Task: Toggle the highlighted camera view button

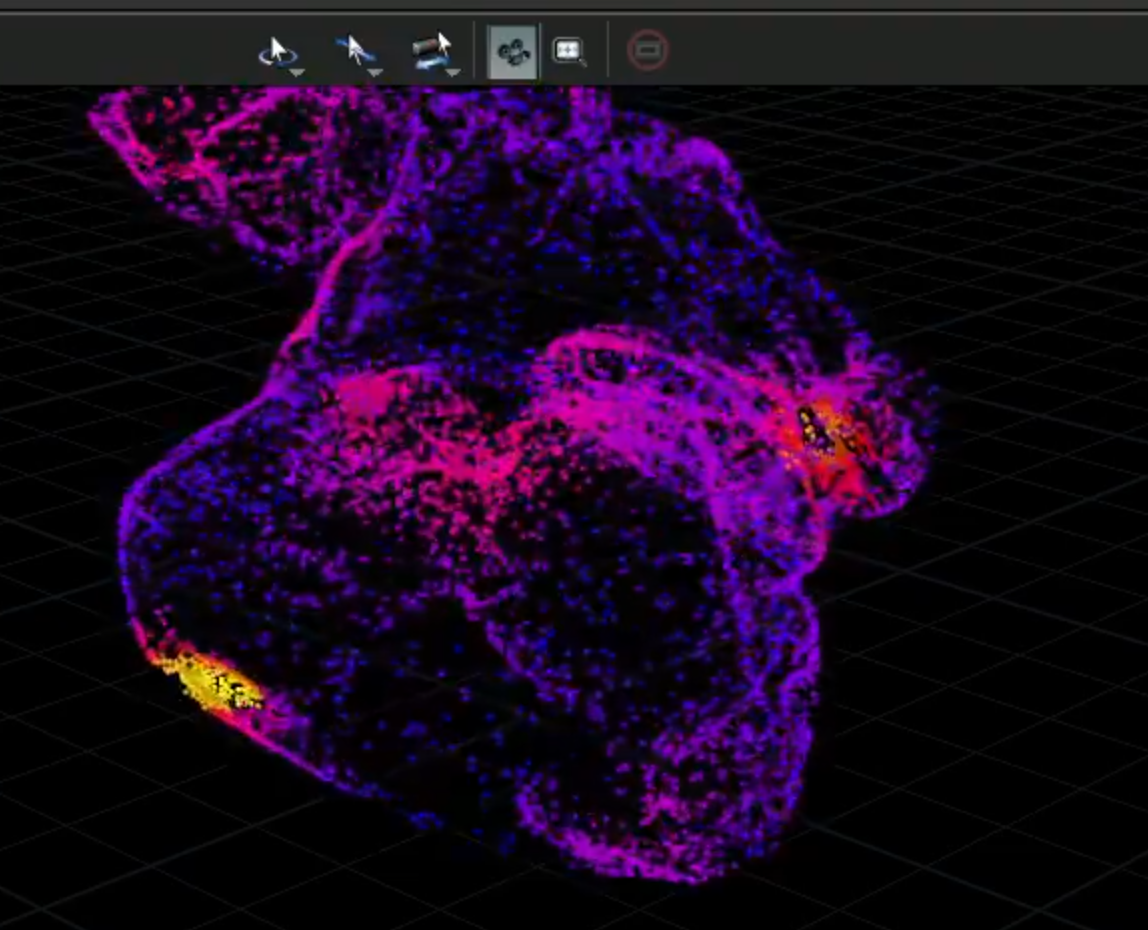Action: [x=512, y=51]
